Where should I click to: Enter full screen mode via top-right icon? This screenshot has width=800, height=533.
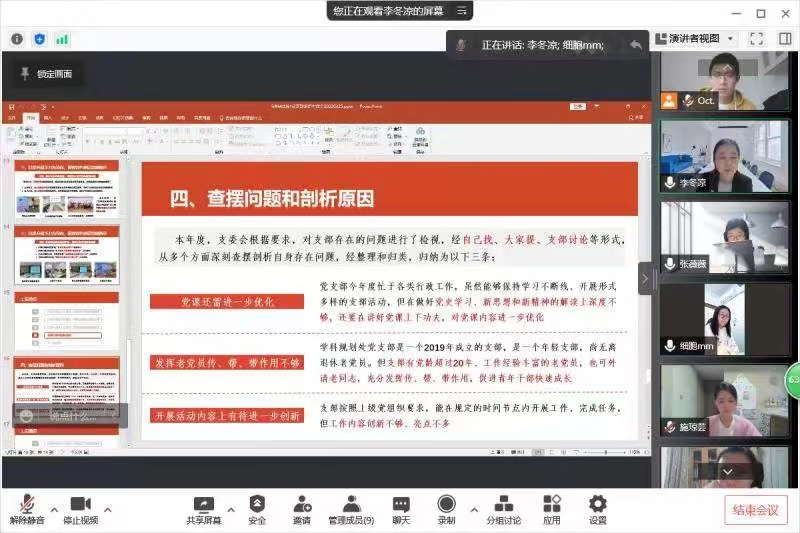click(x=756, y=39)
